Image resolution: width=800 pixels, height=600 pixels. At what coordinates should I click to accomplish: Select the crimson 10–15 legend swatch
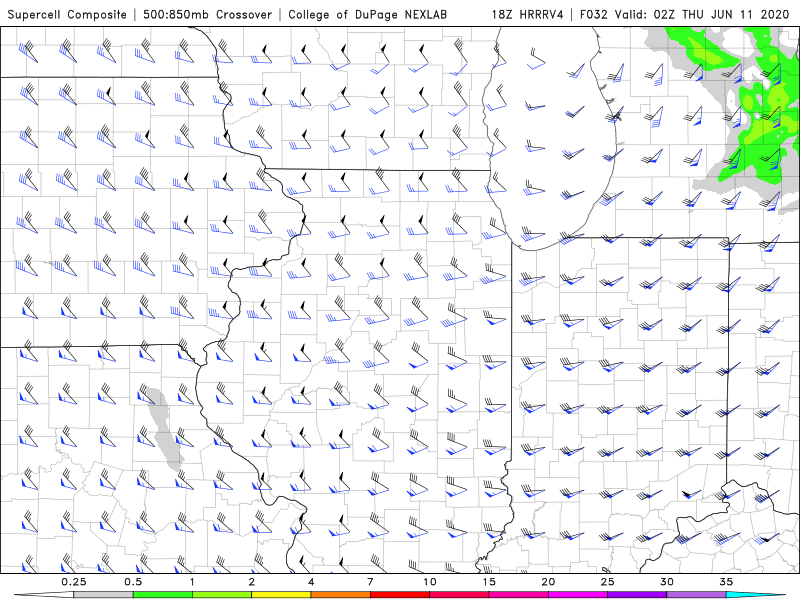[x=459, y=595]
